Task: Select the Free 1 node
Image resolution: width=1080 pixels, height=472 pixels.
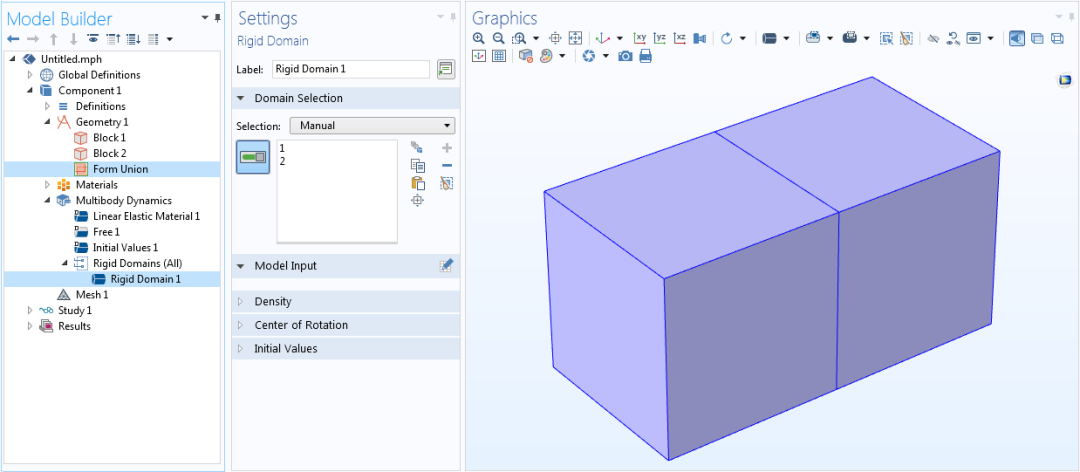Action: point(106,232)
